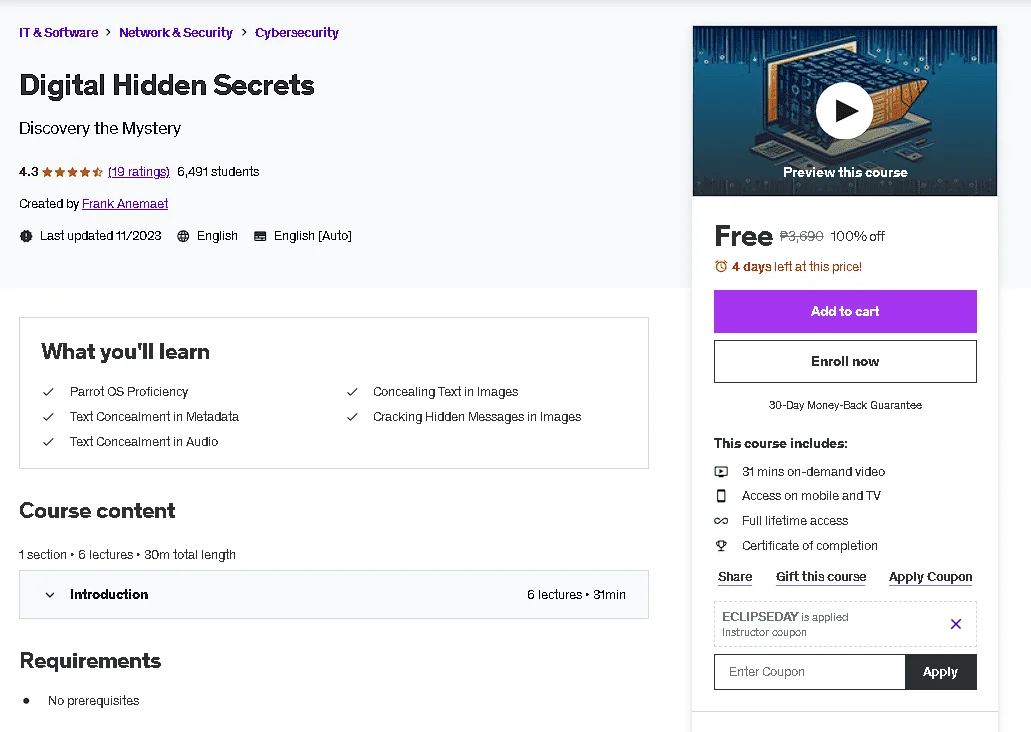Click 'English [Auto]' subtitle text
The height and width of the screenshot is (732, 1031).
(313, 236)
